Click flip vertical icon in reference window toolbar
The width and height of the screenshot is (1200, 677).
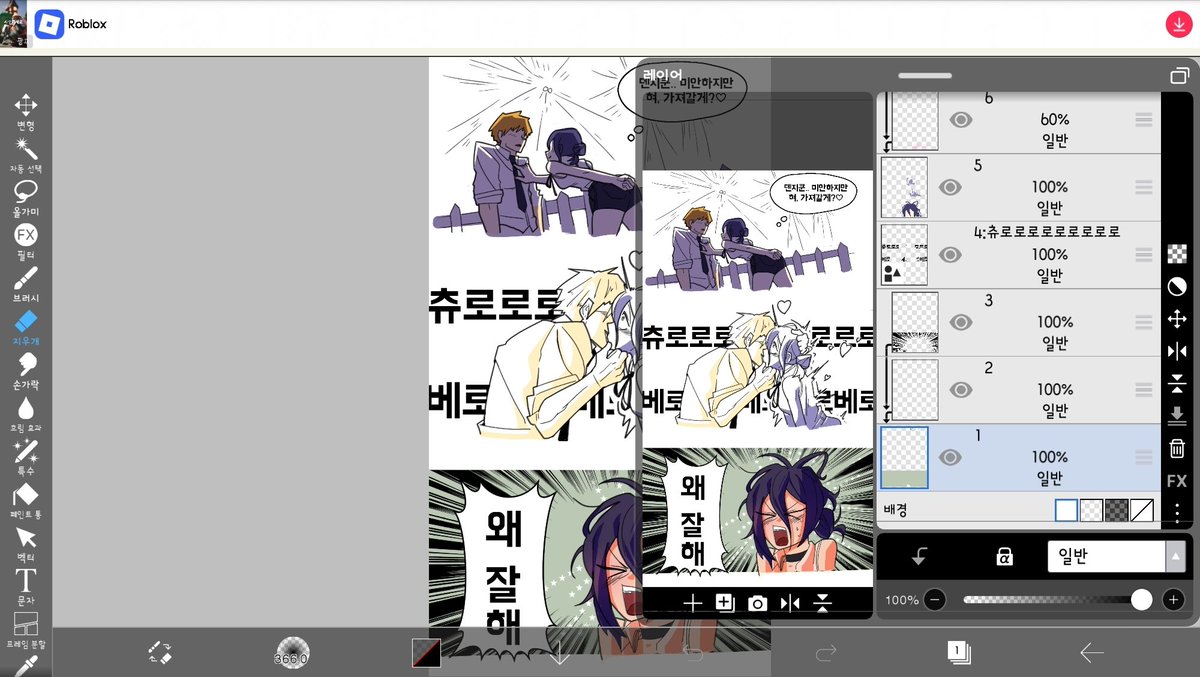823,602
